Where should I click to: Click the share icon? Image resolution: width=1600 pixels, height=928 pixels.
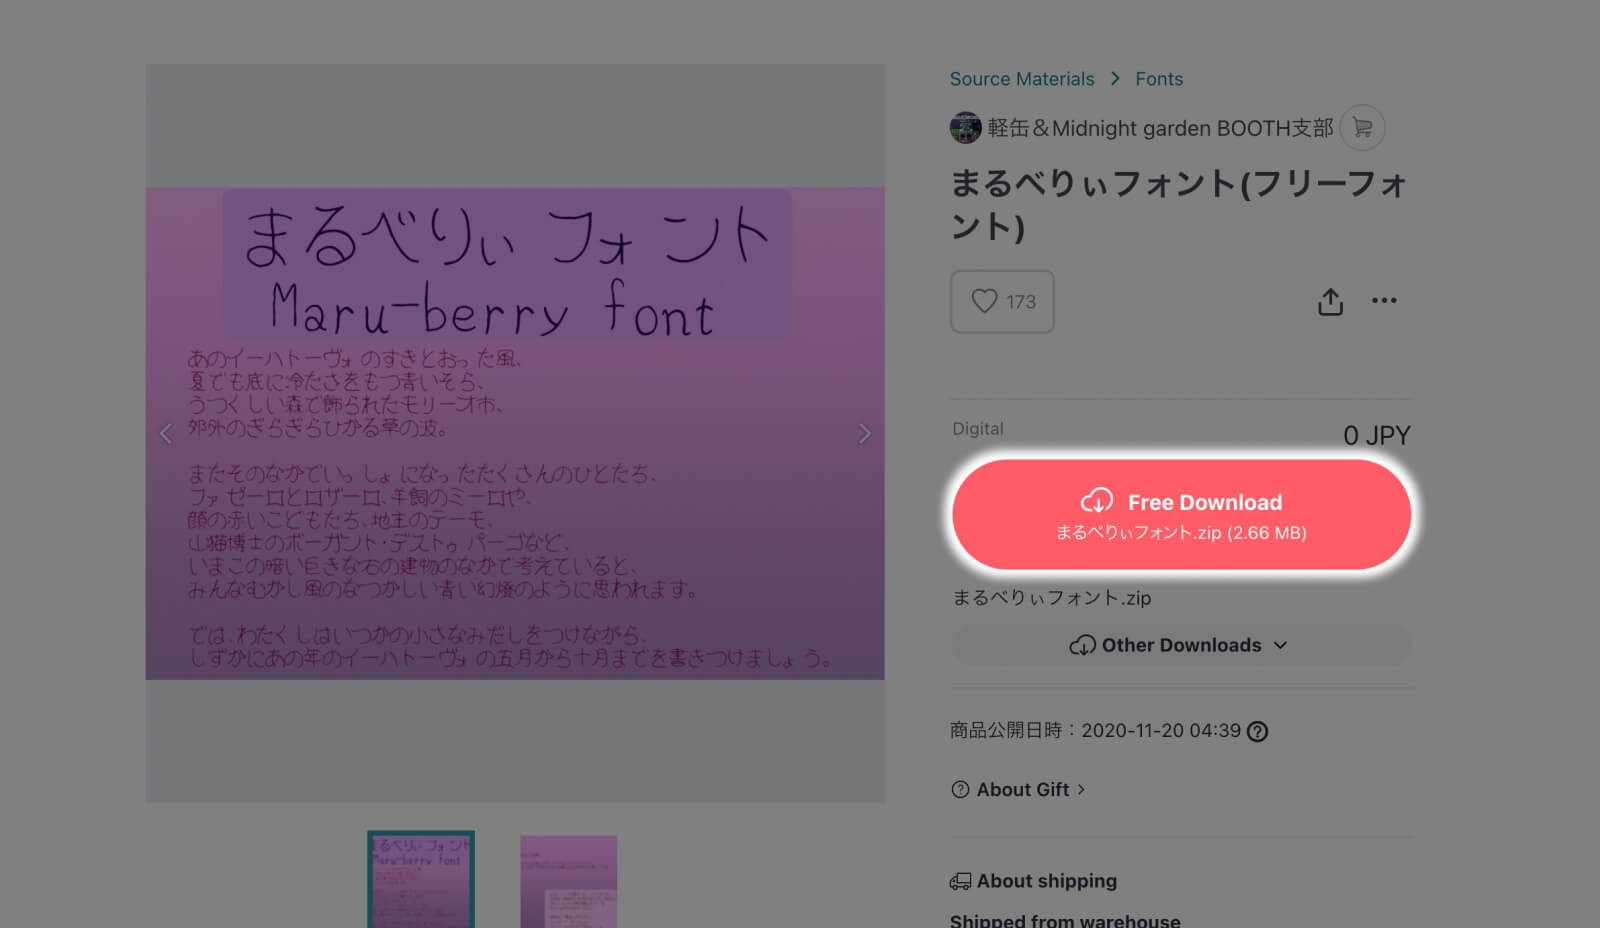pos(1330,301)
